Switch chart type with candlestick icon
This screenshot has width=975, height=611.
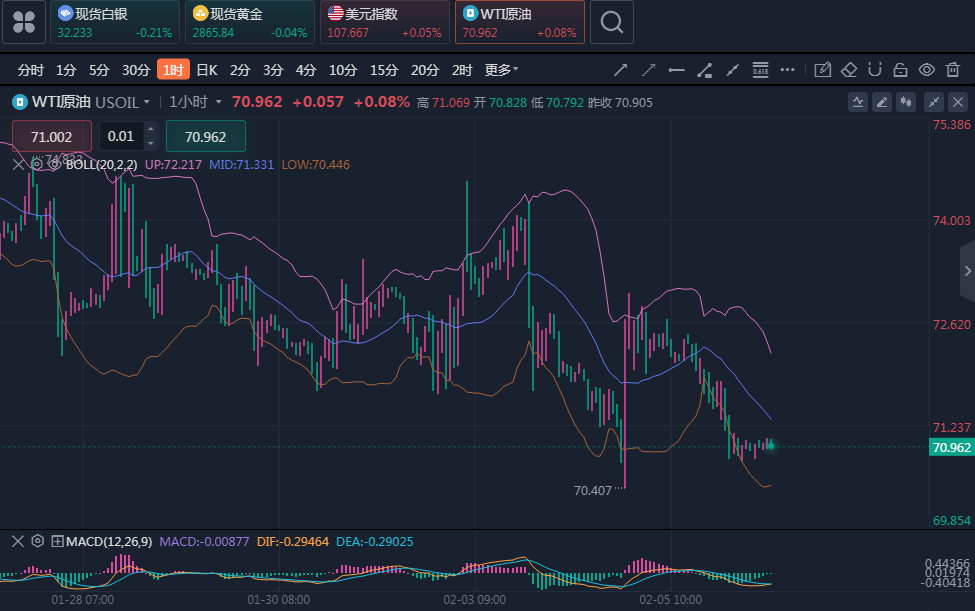coord(908,101)
